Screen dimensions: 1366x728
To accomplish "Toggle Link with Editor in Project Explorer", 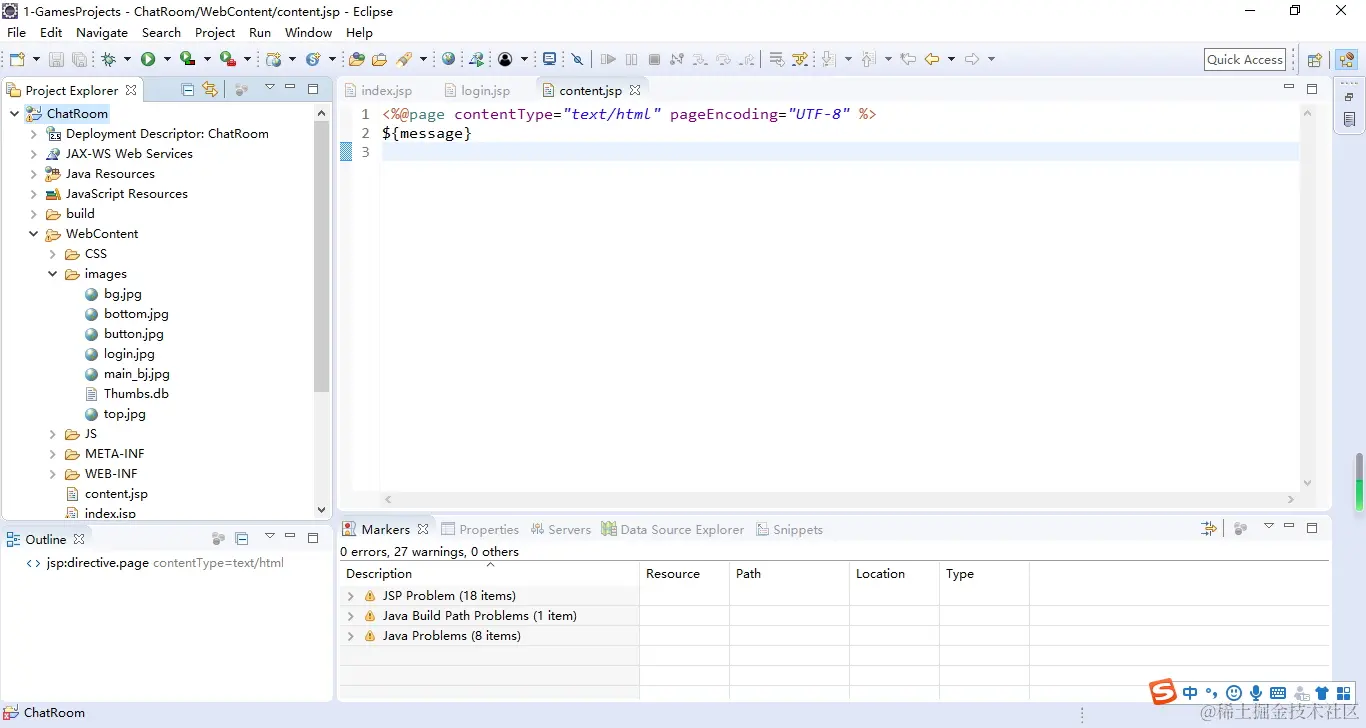I will 210,89.
